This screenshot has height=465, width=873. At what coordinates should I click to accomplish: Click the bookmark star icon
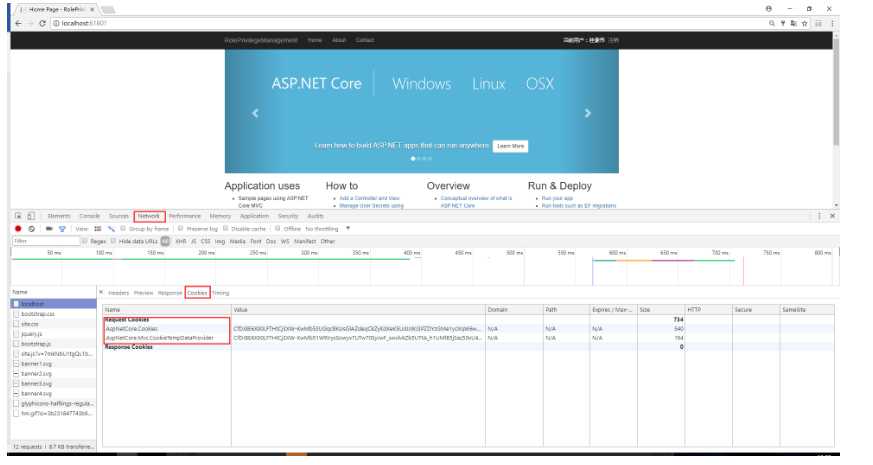point(805,23)
